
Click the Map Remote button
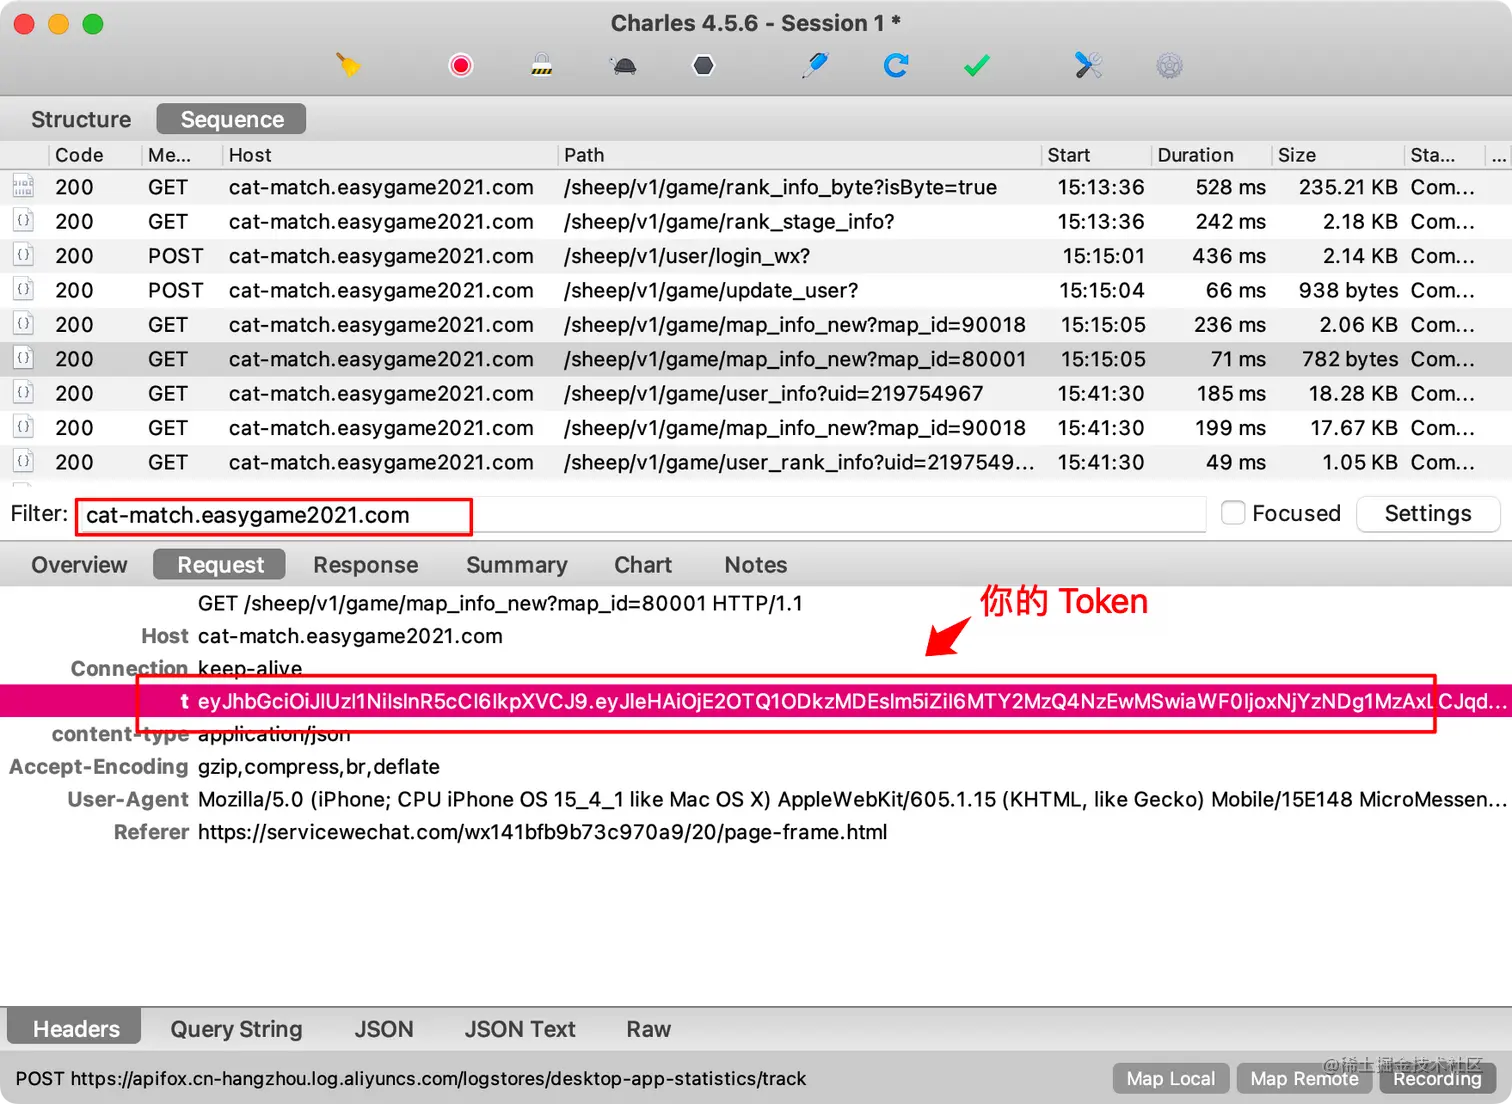[x=1304, y=1079]
